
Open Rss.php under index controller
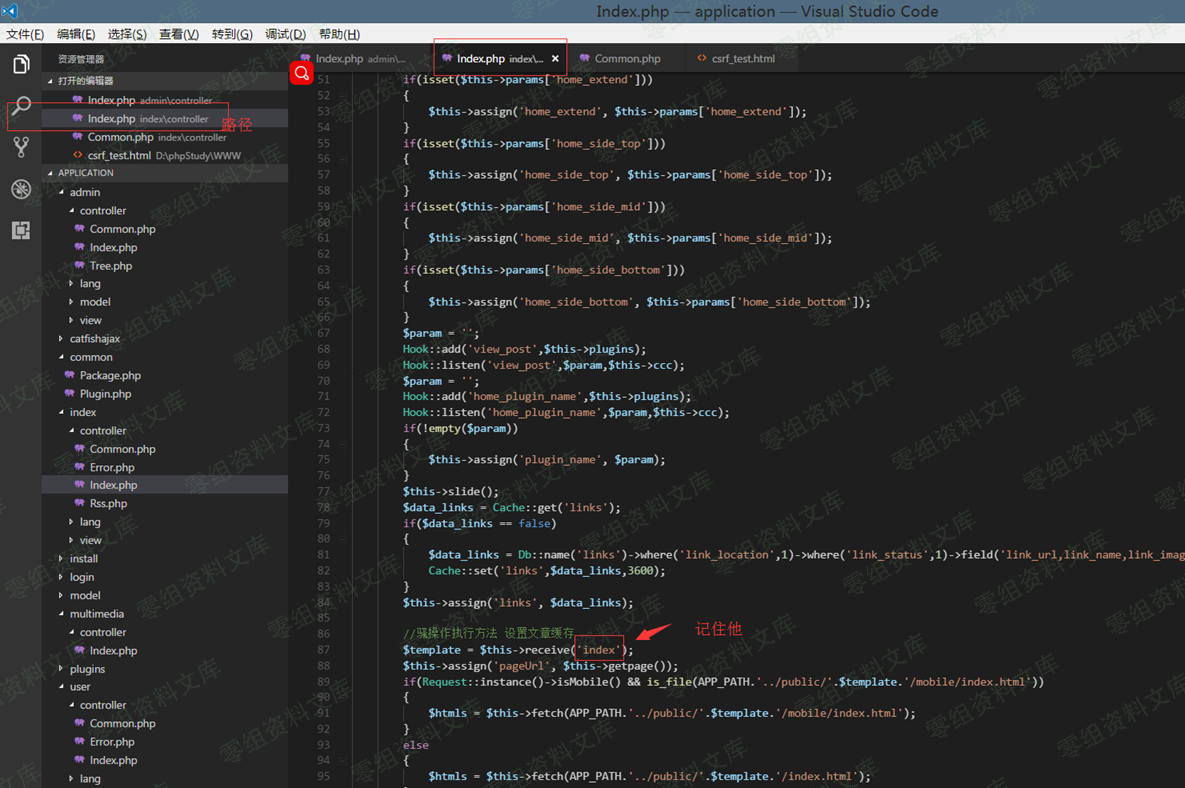pos(108,504)
